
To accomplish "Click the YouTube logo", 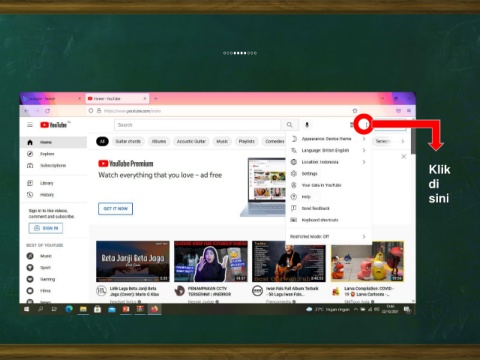I will (54, 125).
